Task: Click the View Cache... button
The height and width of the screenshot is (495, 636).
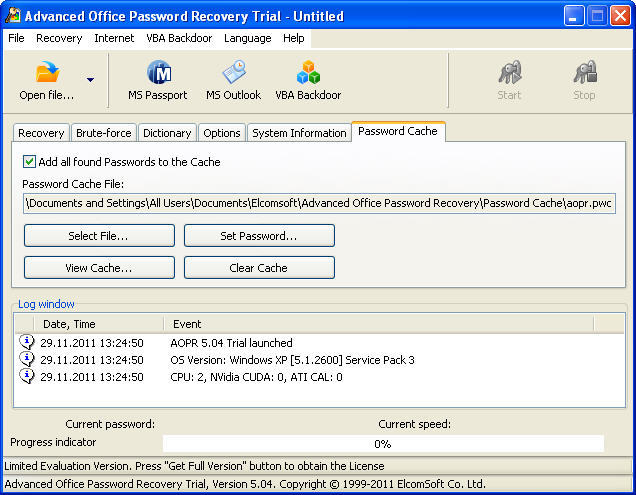Action: tap(99, 268)
